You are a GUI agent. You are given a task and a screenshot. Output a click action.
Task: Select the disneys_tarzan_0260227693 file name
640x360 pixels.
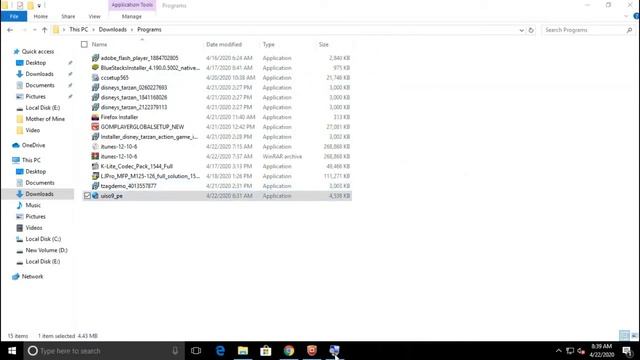tap(134, 88)
